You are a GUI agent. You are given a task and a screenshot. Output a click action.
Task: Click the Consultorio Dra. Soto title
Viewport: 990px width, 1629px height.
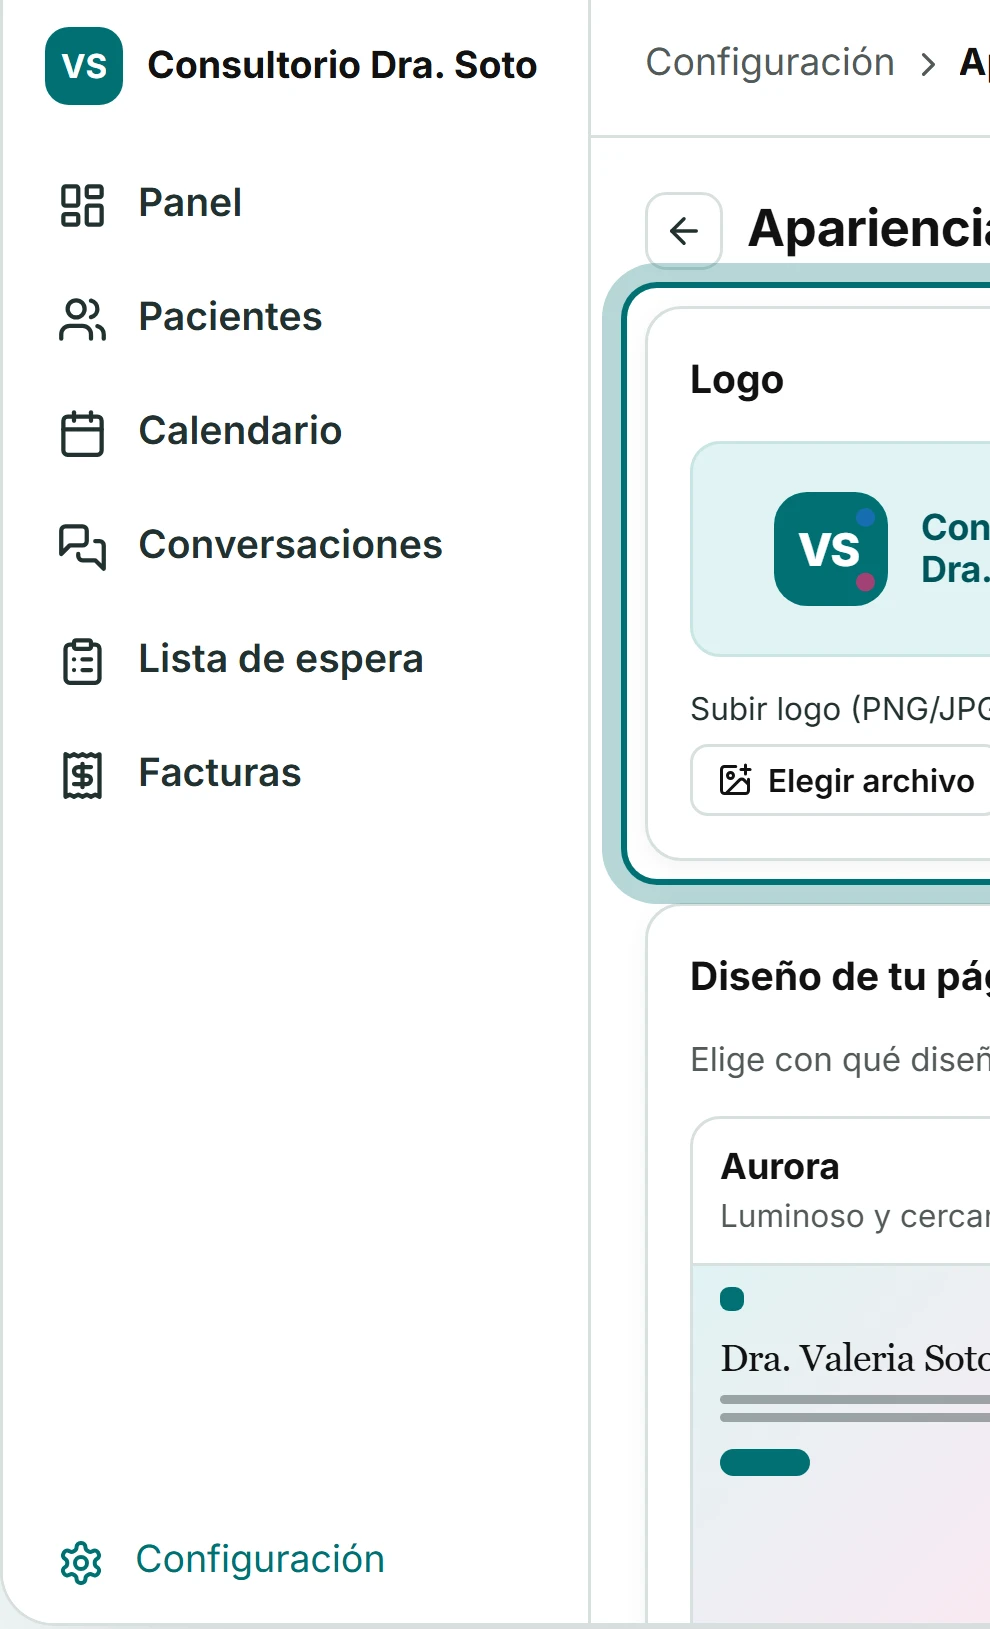click(x=342, y=66)
